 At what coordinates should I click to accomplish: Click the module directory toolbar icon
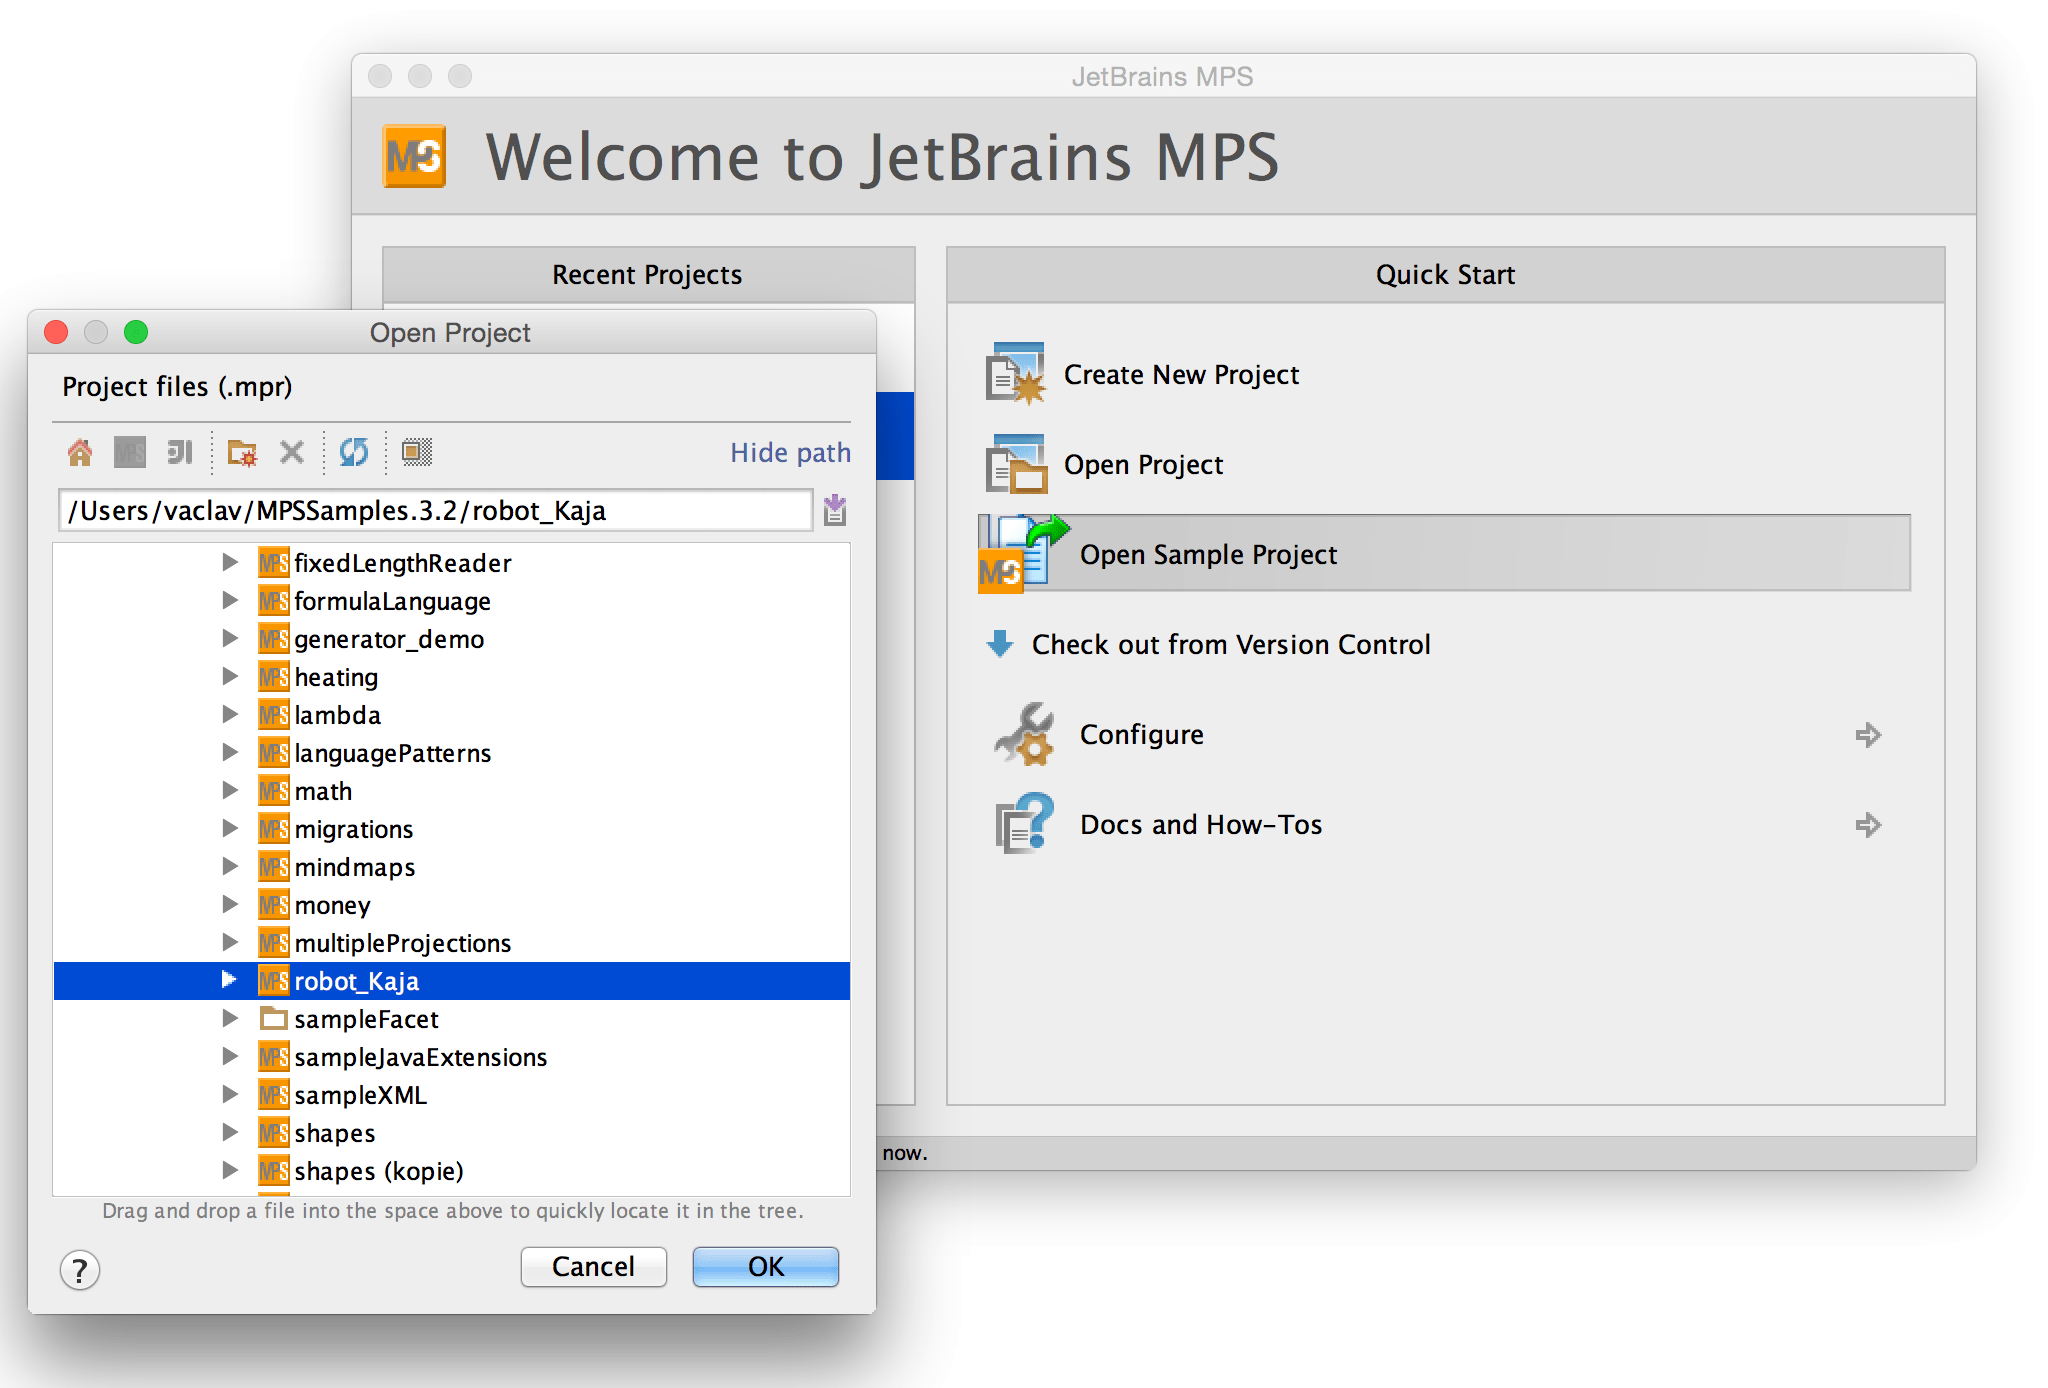click(x=180, y=453)
